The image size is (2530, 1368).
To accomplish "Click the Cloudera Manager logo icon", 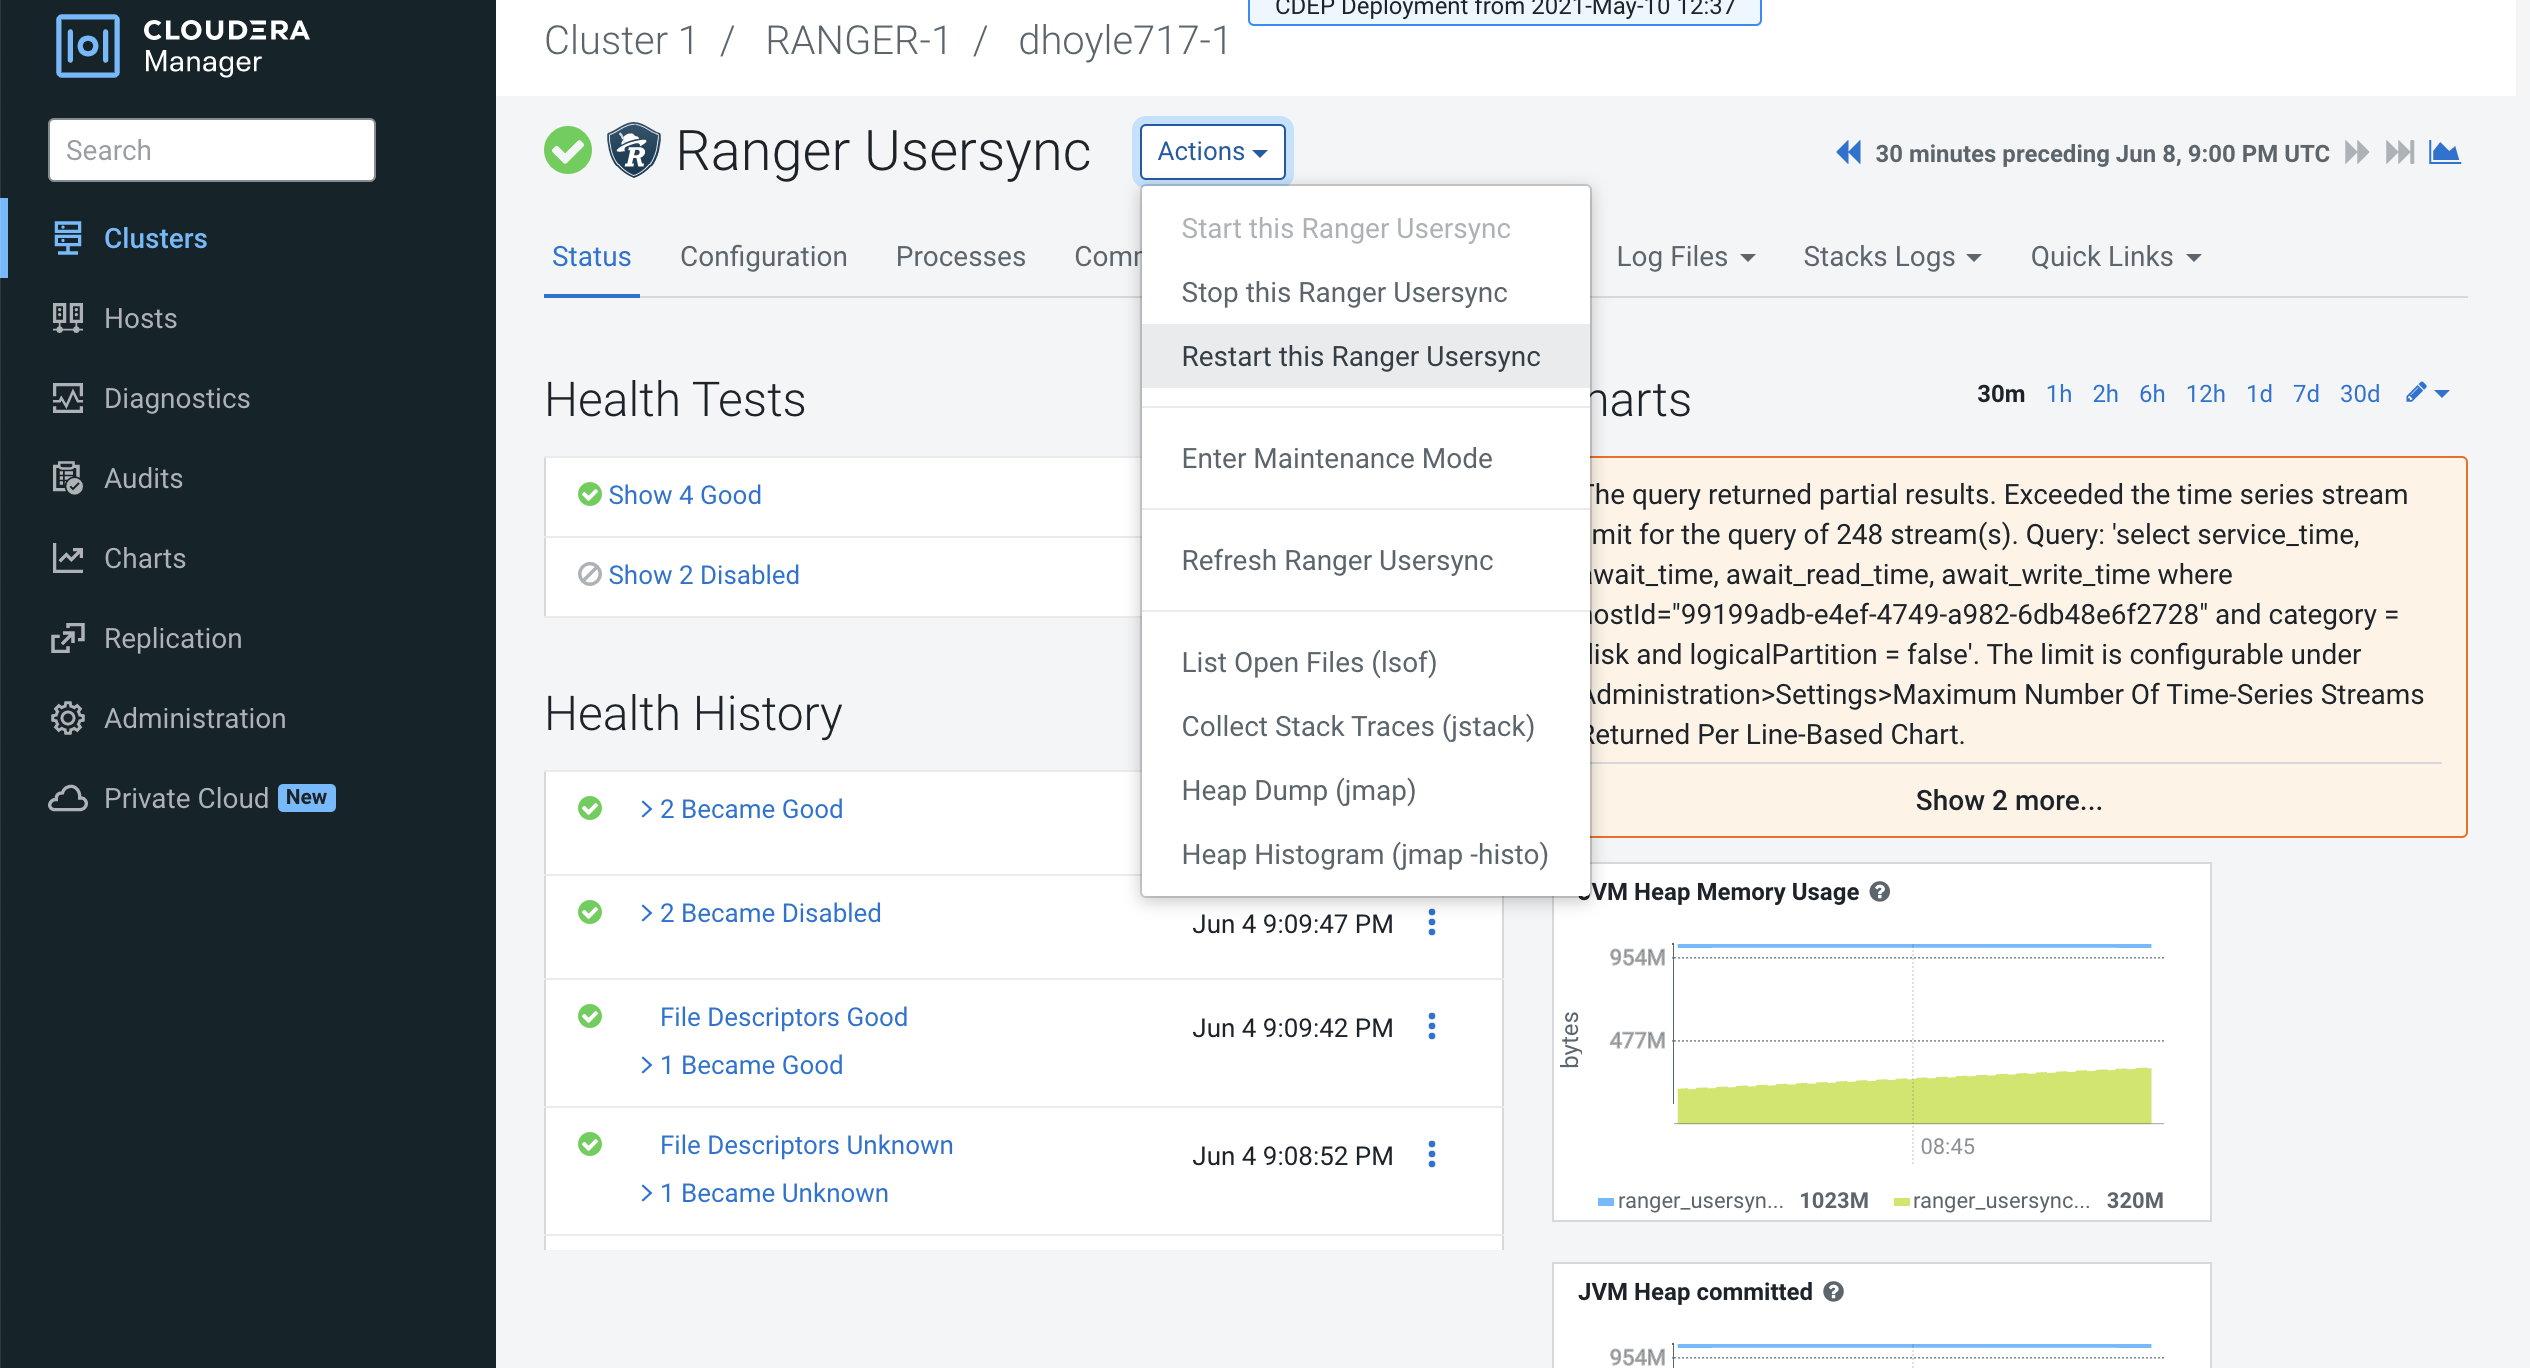I will 88,46.
